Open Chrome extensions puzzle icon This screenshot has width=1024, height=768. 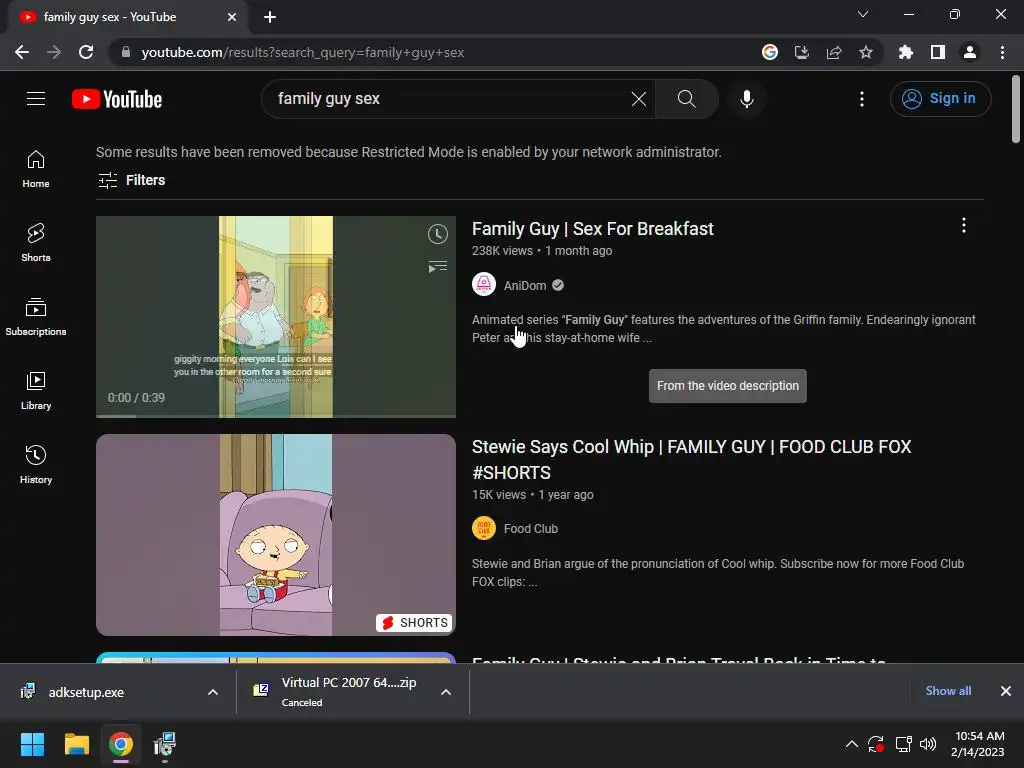[x=906, y=52]
